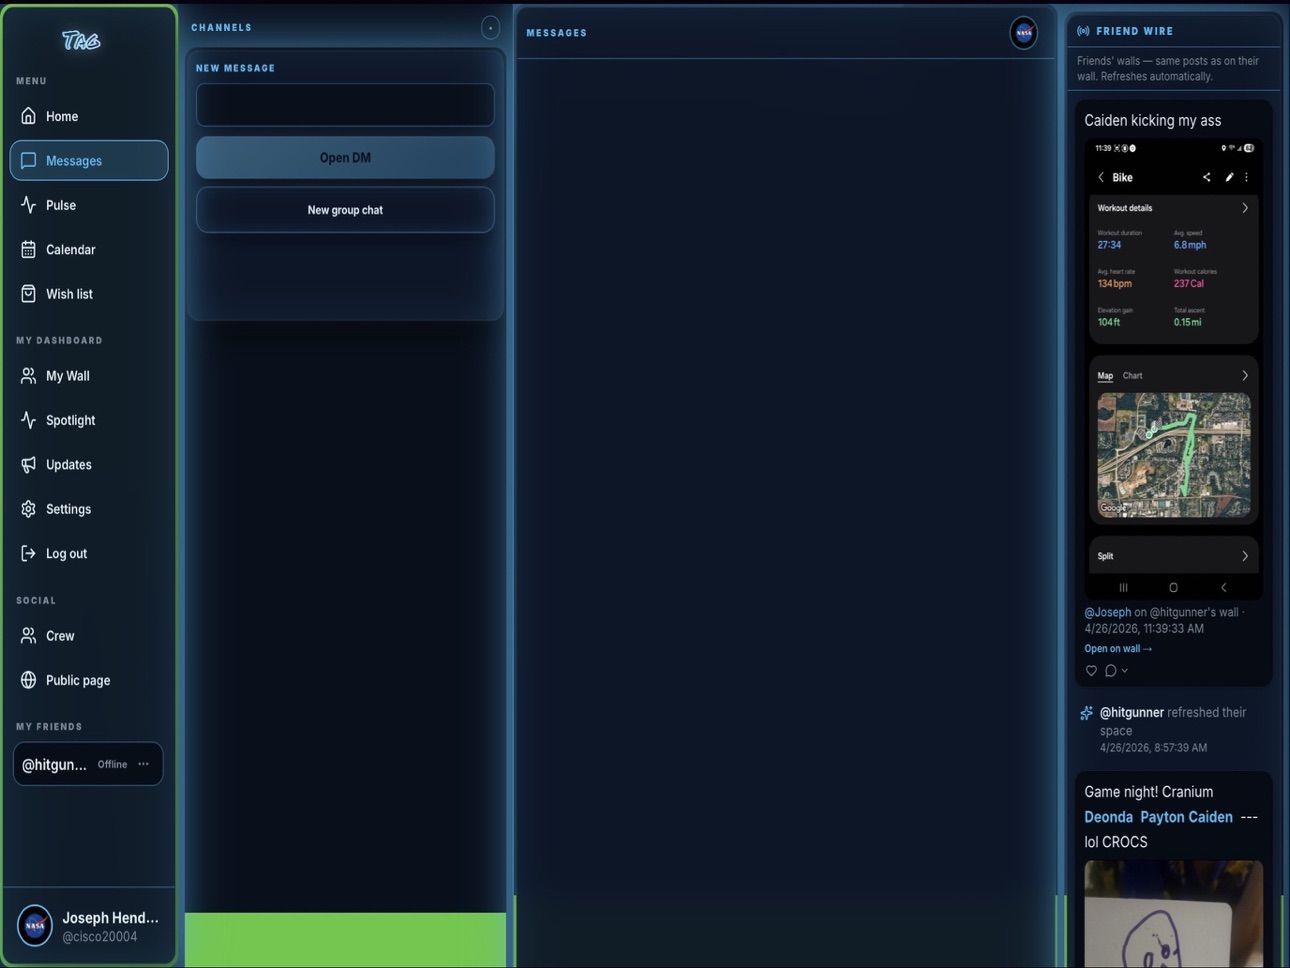Go to Home in the menu
The height and width of the screenshot is (968, 1290).
89,116
